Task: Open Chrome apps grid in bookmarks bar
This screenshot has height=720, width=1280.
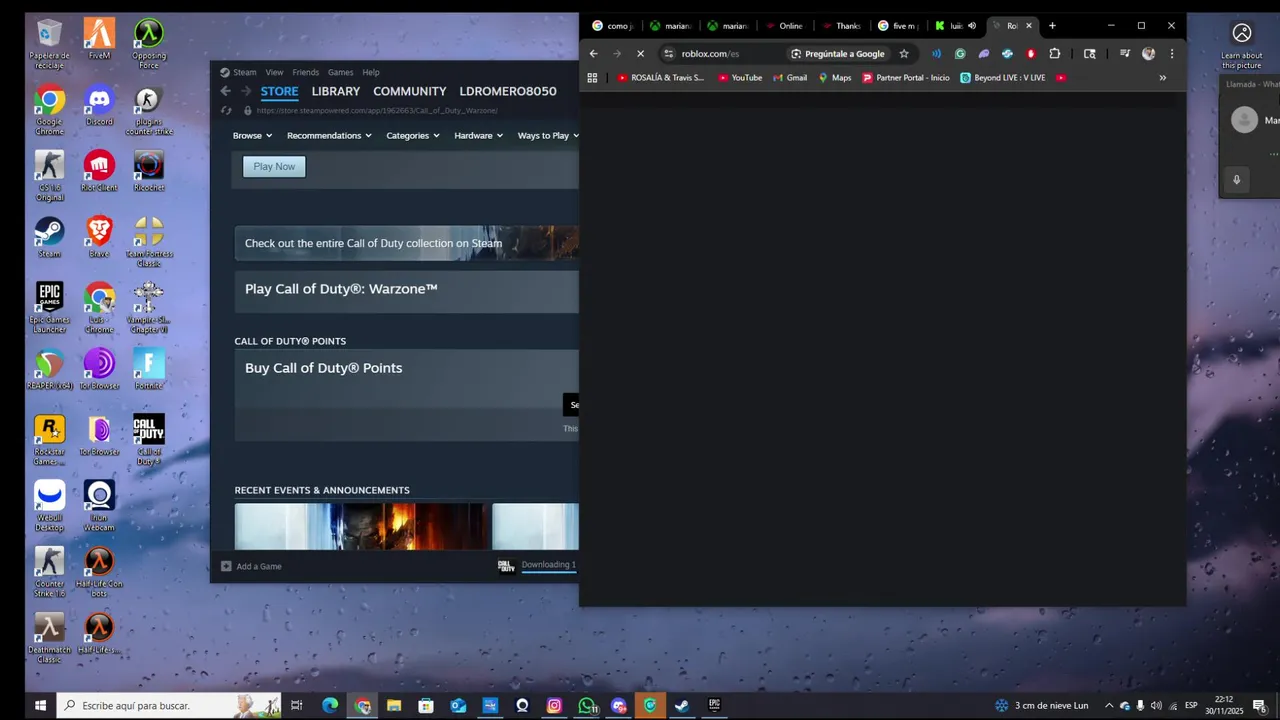Action: pos(592,78)
